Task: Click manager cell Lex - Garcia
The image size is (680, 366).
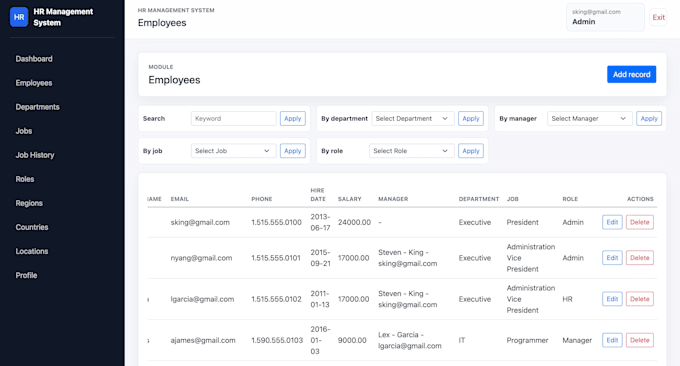Action: (410, 340)
